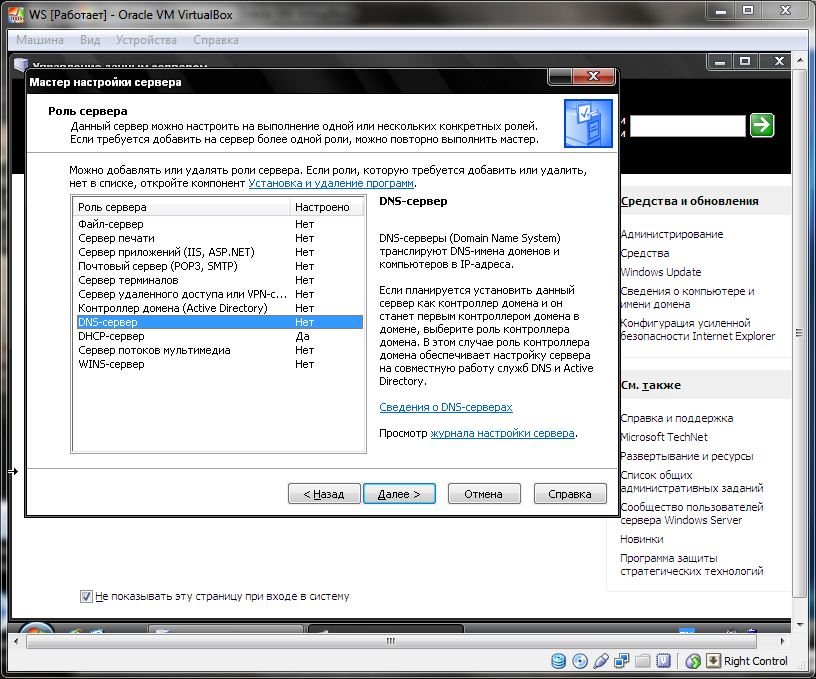The height and width of the screenshot is (679, 816).
Task: Open Конфигурация усиленной безопасности Internet Explorer
Action: tap(698, 329)
